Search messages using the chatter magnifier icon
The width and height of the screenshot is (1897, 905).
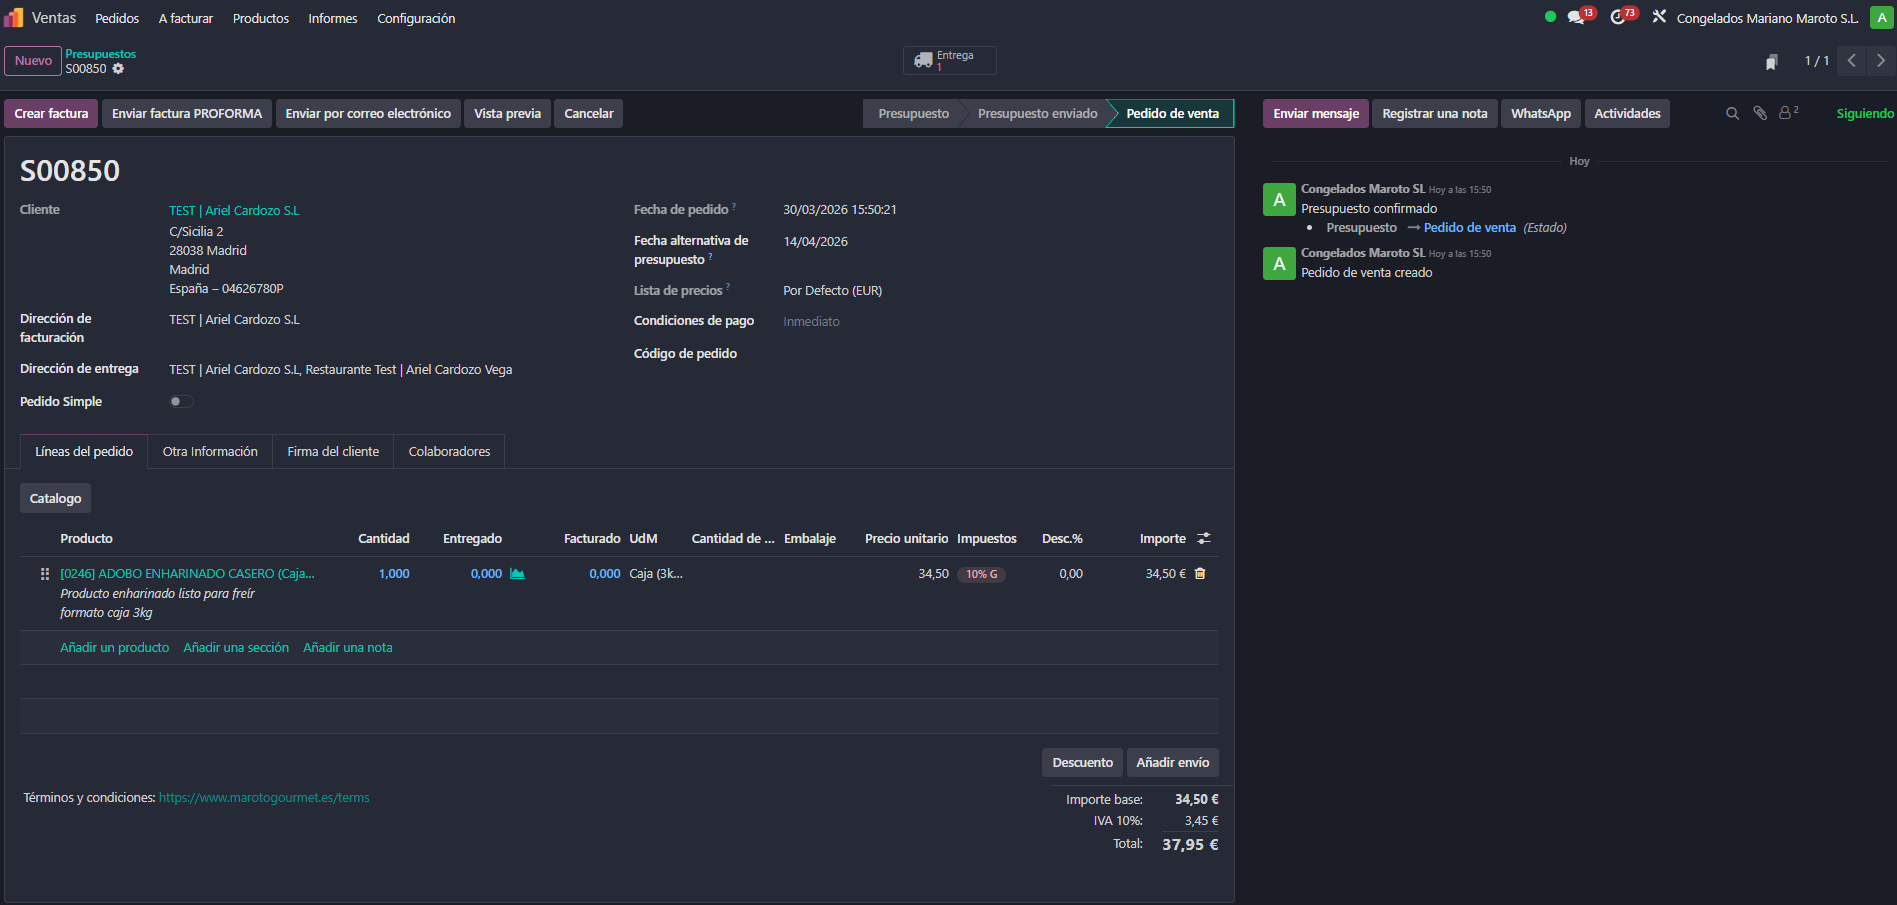tap(1732, 114)
